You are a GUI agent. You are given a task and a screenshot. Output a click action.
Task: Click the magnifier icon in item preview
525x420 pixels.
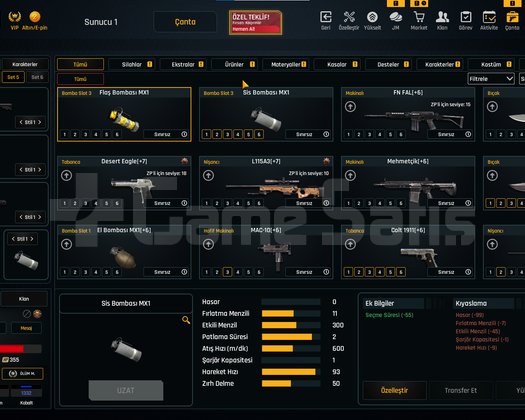tap(186, 320)
